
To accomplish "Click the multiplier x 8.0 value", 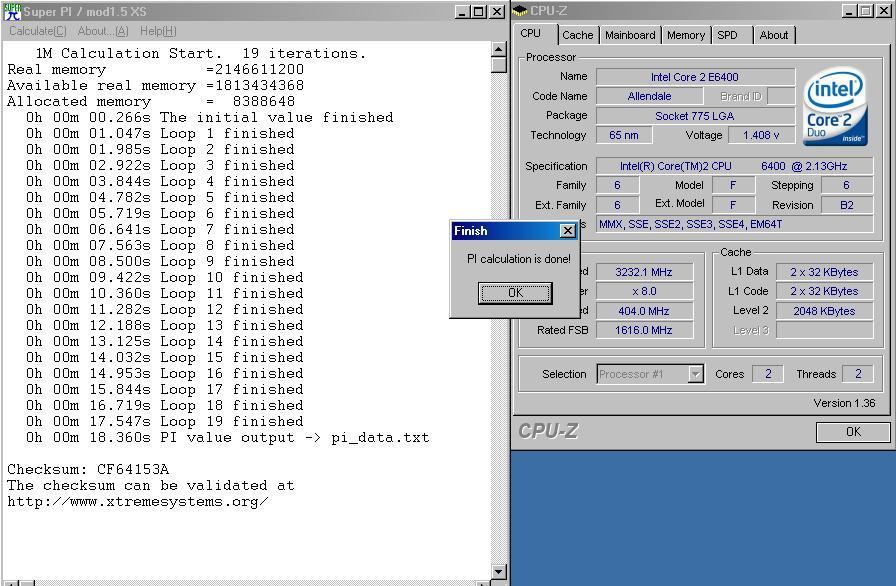I will 644,291.
